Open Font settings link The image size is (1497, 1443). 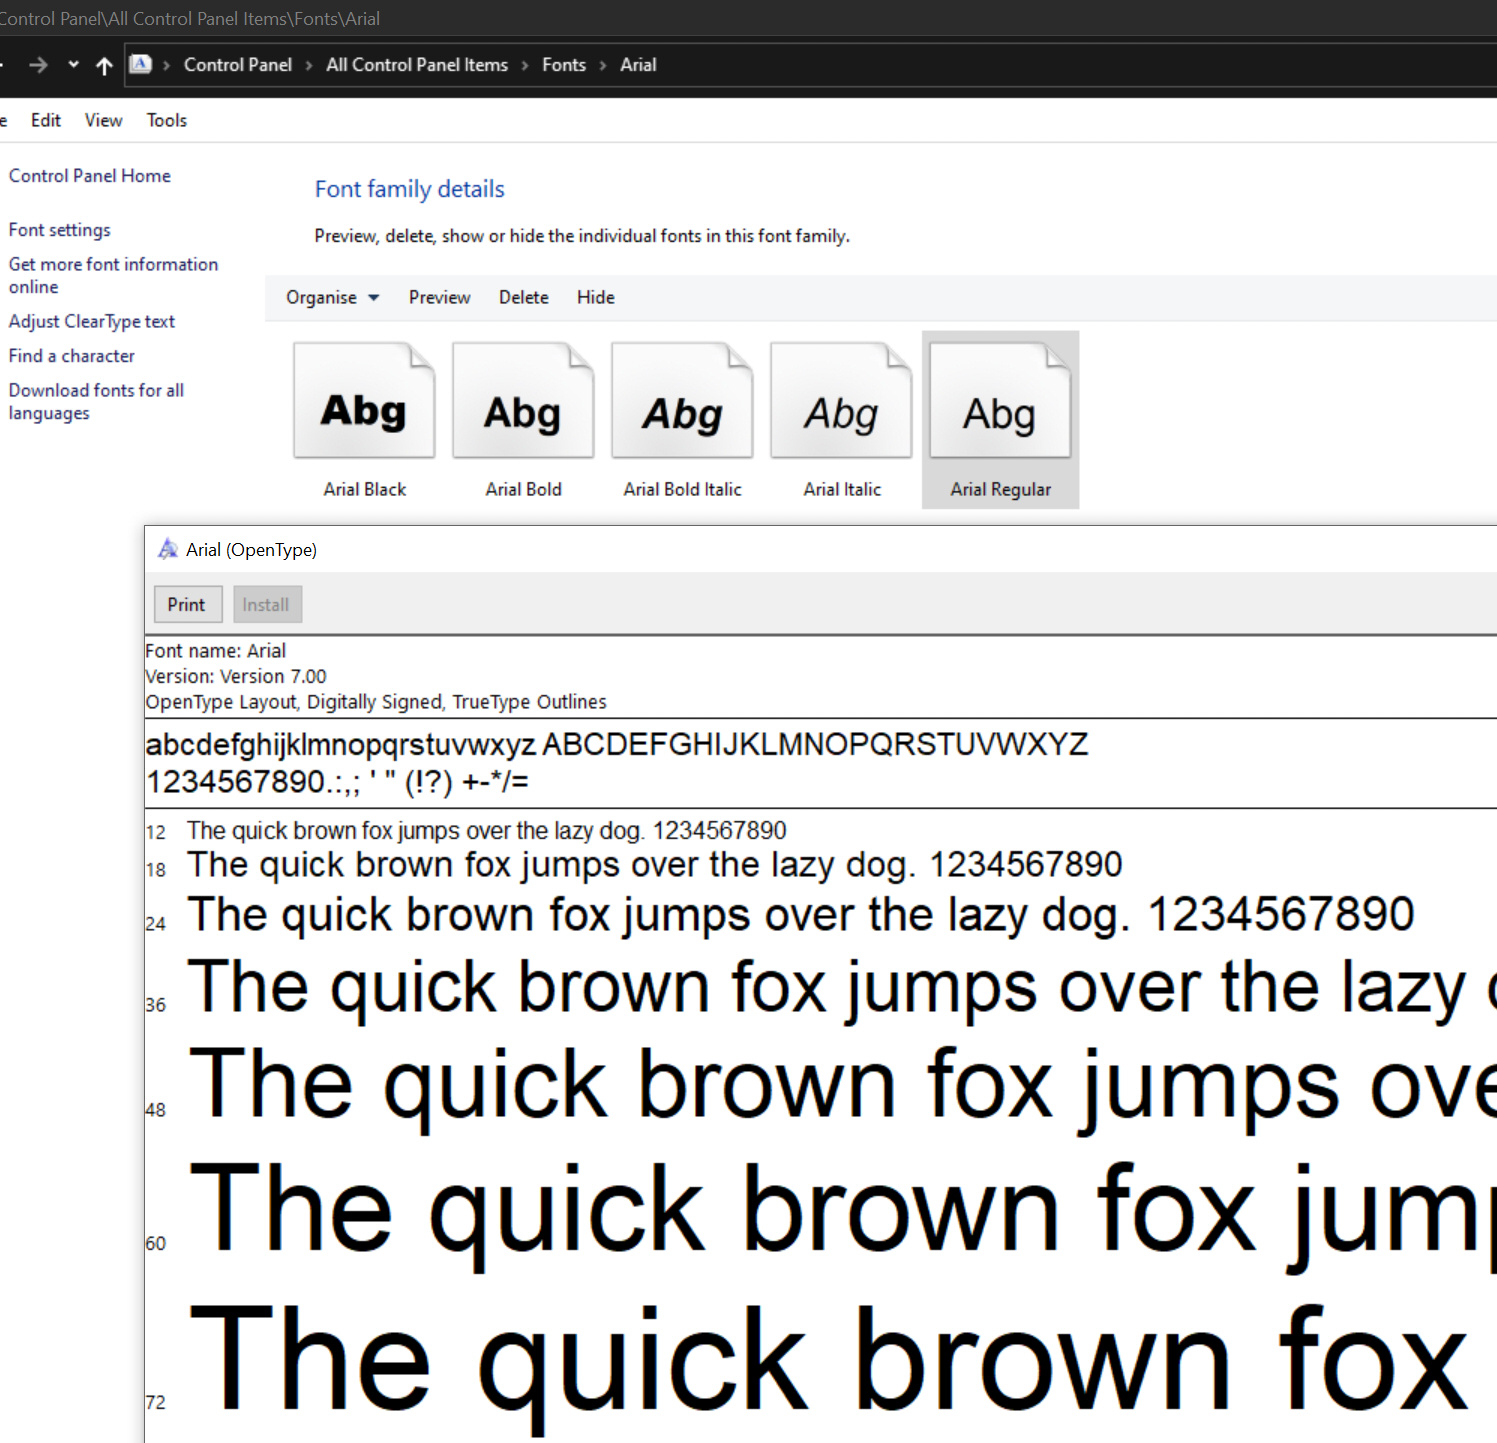pos(60,230)
